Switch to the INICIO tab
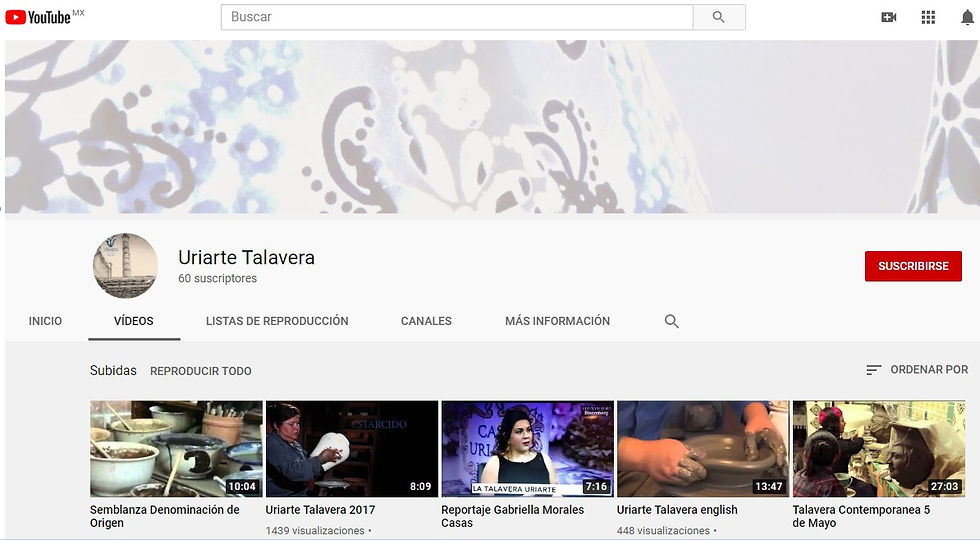980x540 pixels. pyautogui.click(x=45, y=321)
